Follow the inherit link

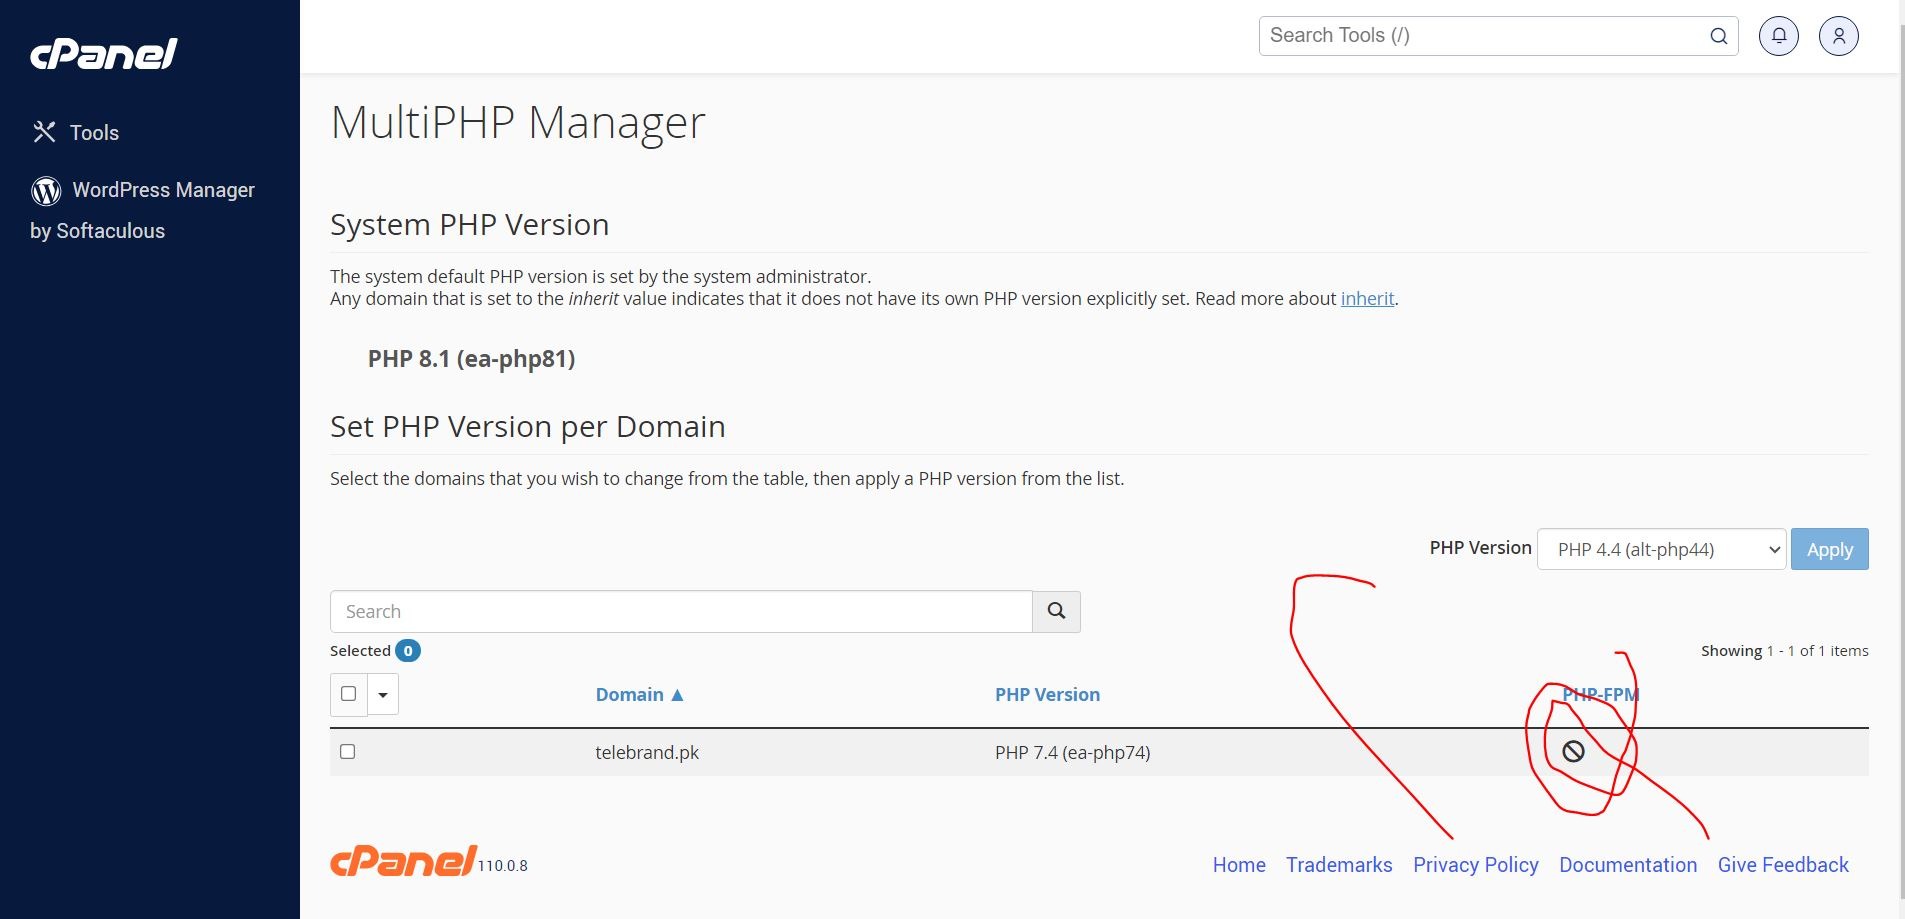click(x=1367, y=299)
